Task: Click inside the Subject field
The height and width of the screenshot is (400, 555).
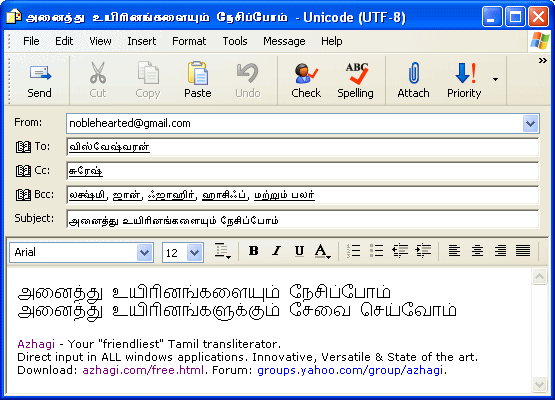Action: (x=303, y=219)
